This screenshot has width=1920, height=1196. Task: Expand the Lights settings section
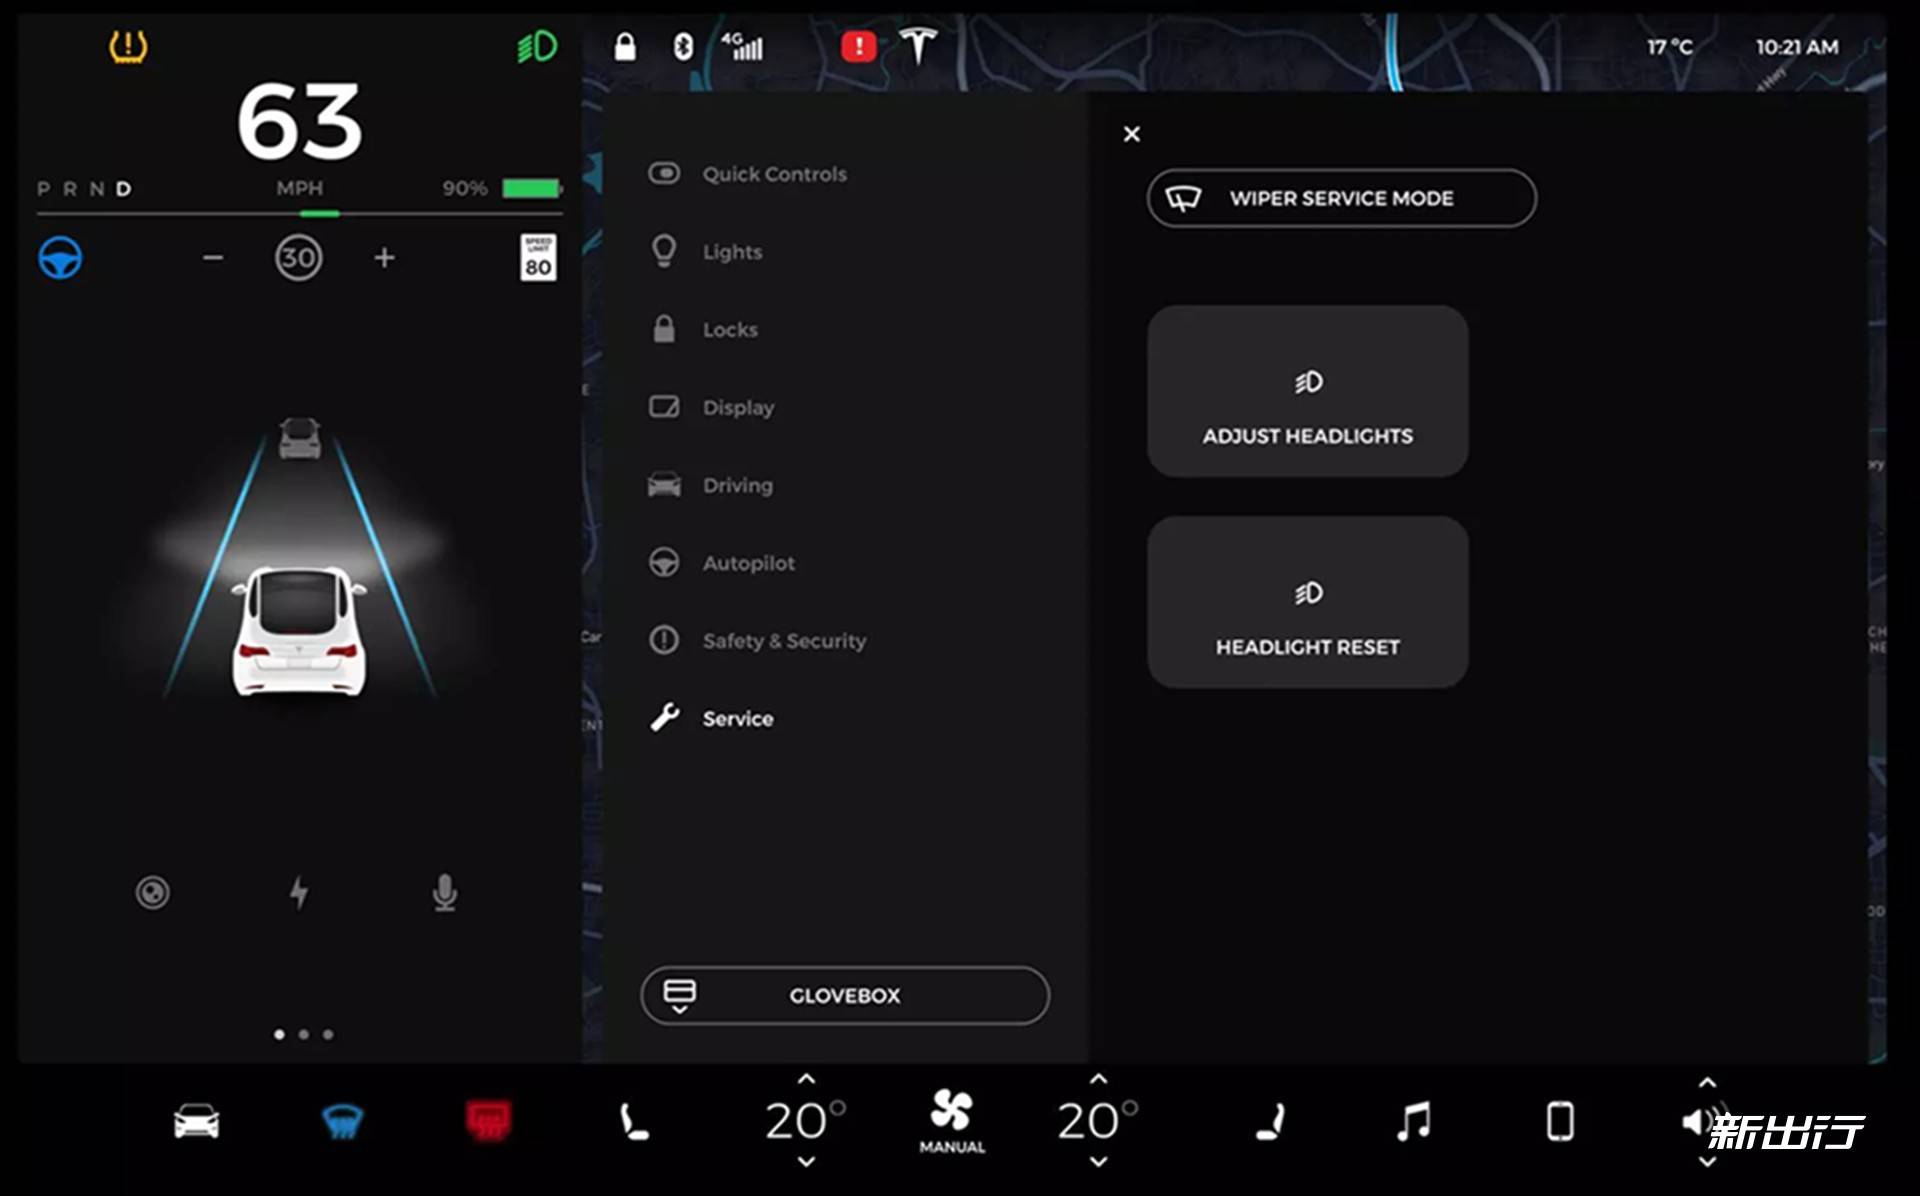(735, 252)
